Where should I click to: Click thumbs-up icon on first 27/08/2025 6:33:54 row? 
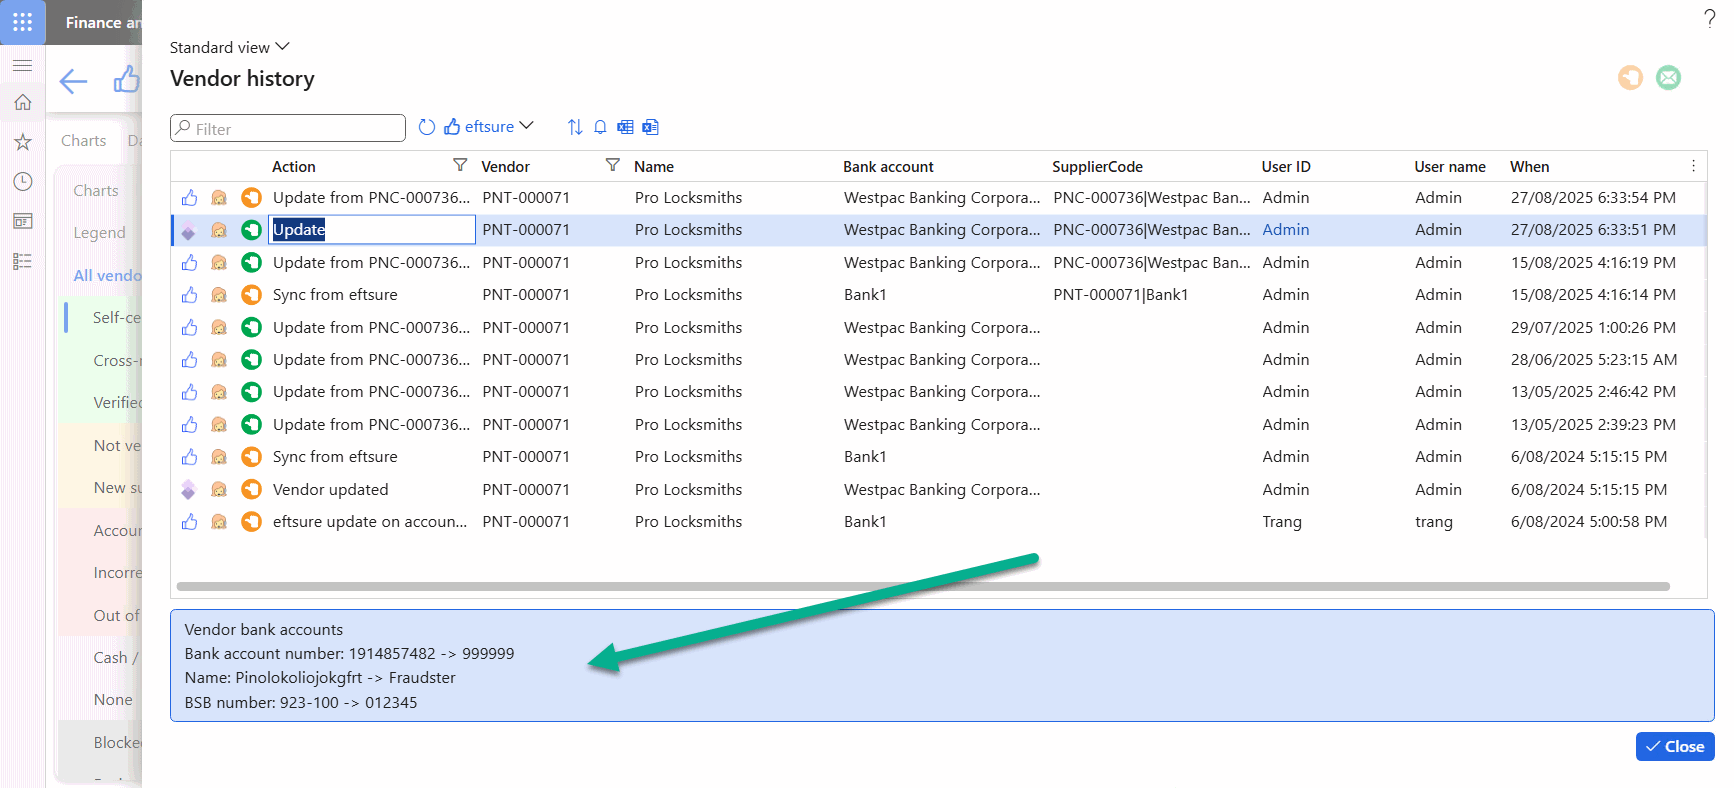pyautogui.click(x=189, y=198)
